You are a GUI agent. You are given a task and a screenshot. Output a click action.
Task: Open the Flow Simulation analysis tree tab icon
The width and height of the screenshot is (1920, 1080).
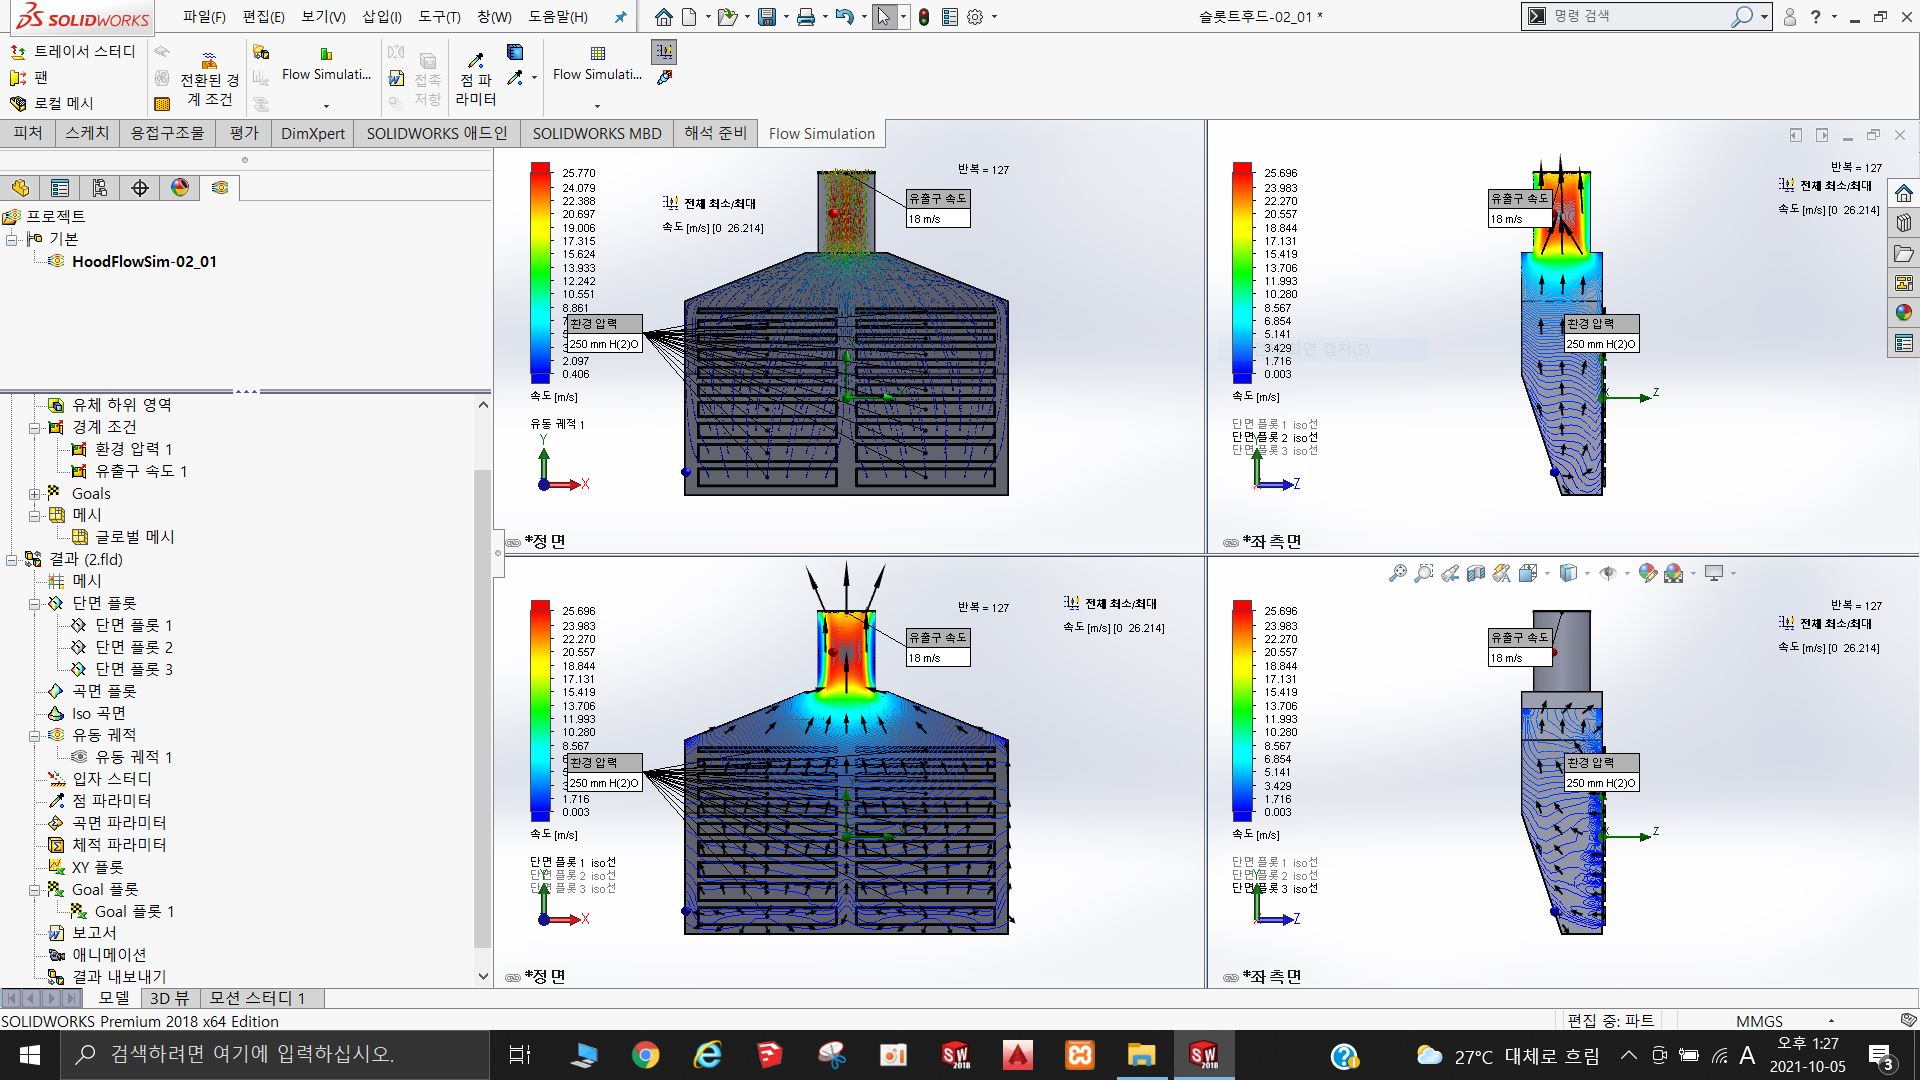(220, 188)
